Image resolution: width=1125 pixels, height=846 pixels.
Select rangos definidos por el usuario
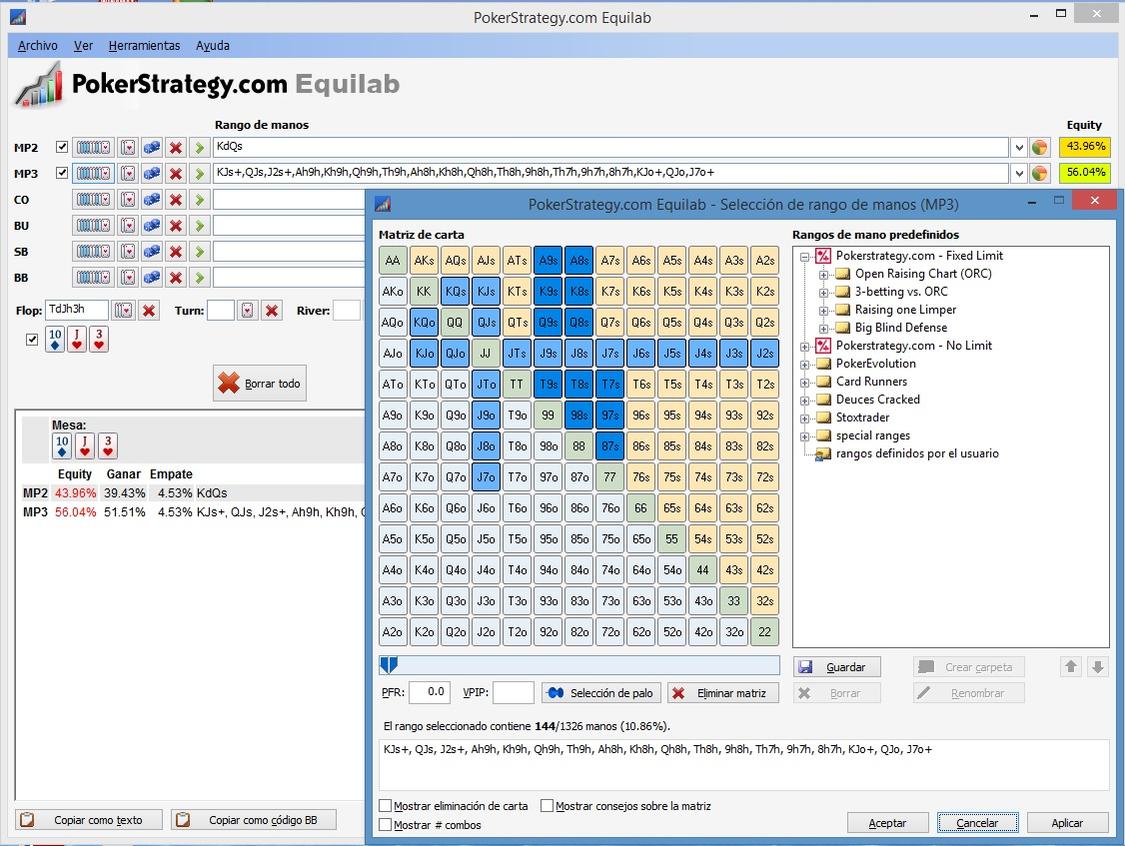point(917,453)
